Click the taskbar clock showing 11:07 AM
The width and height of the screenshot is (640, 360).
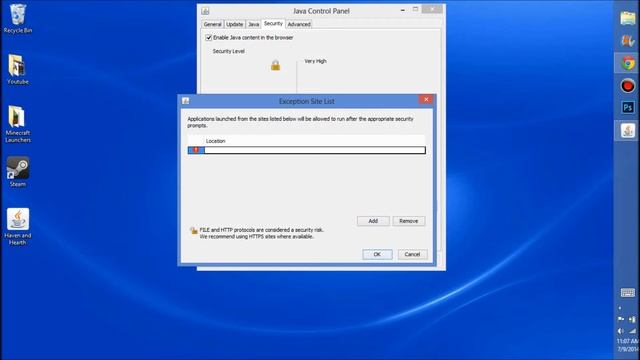click(628, 341)
